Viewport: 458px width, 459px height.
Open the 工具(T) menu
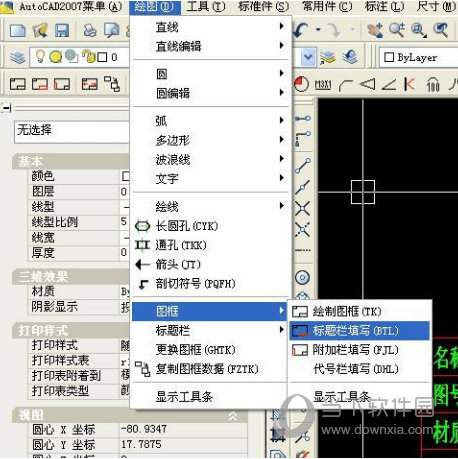coord(206,7)
